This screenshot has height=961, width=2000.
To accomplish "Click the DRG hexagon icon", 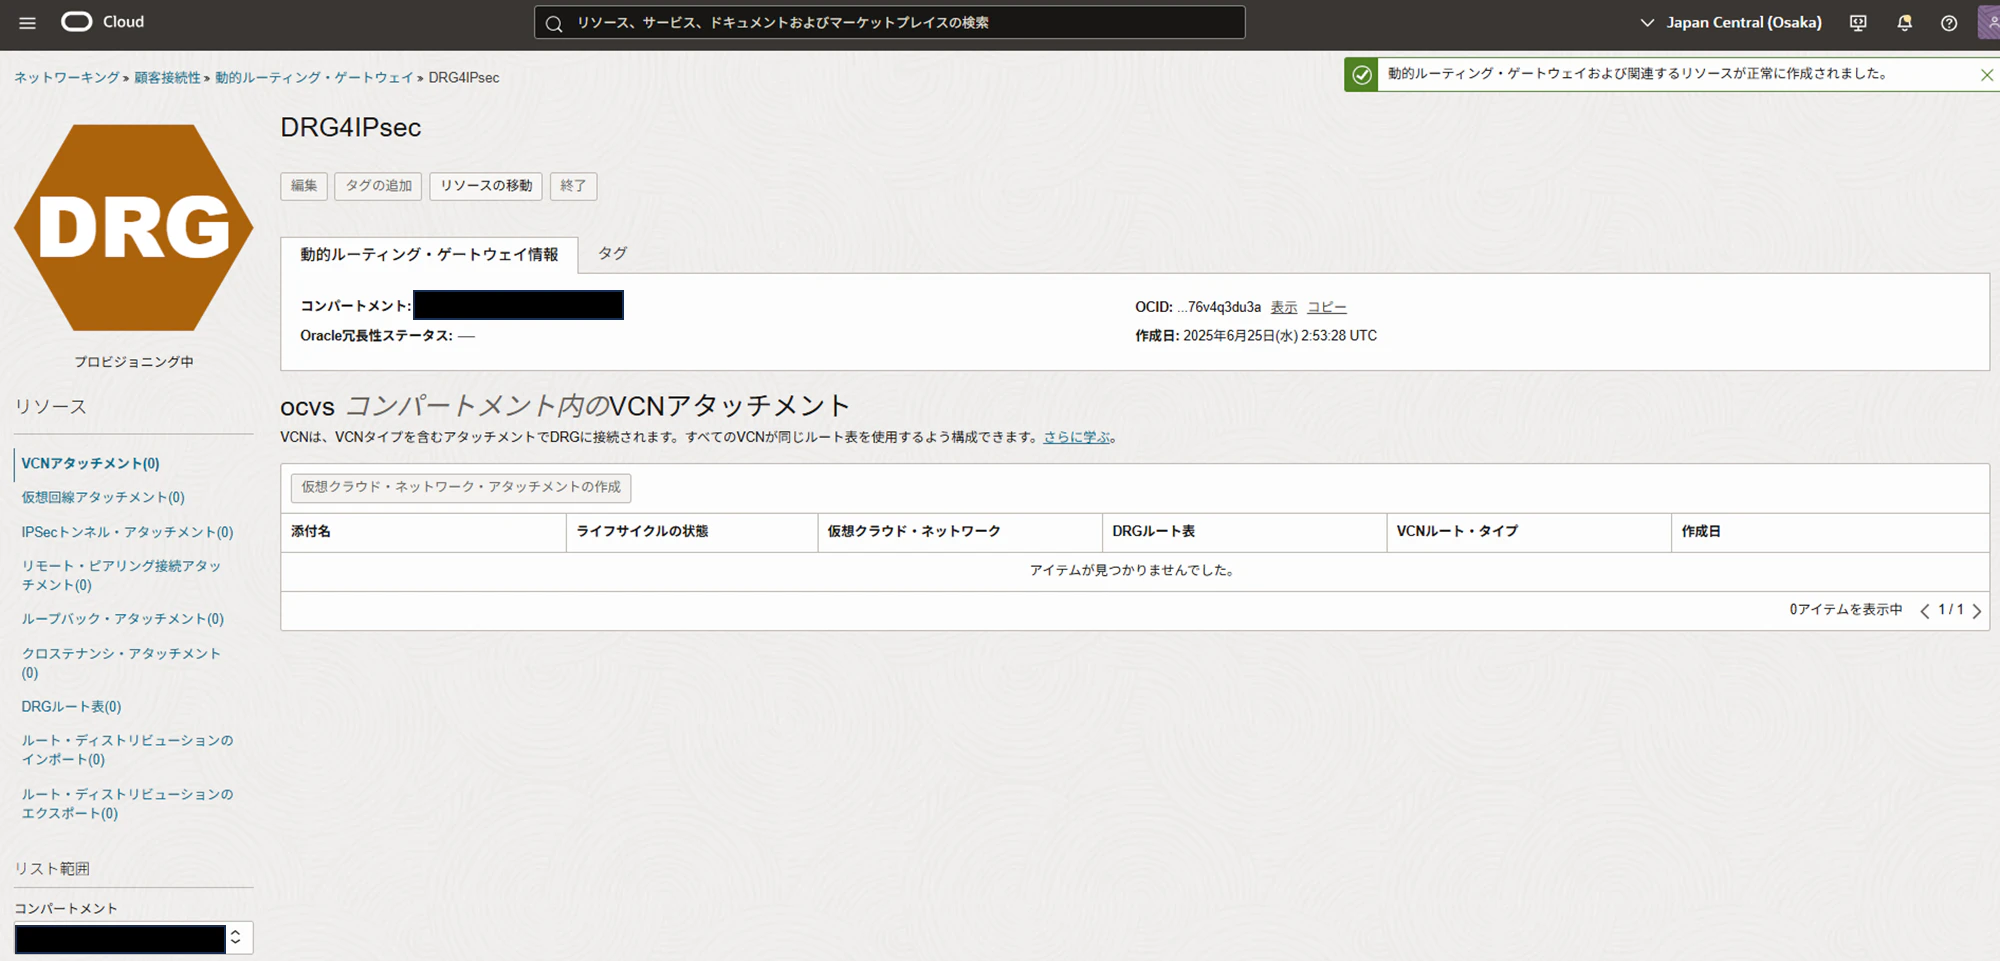I will pyautogui.click(x=134, y=228).
